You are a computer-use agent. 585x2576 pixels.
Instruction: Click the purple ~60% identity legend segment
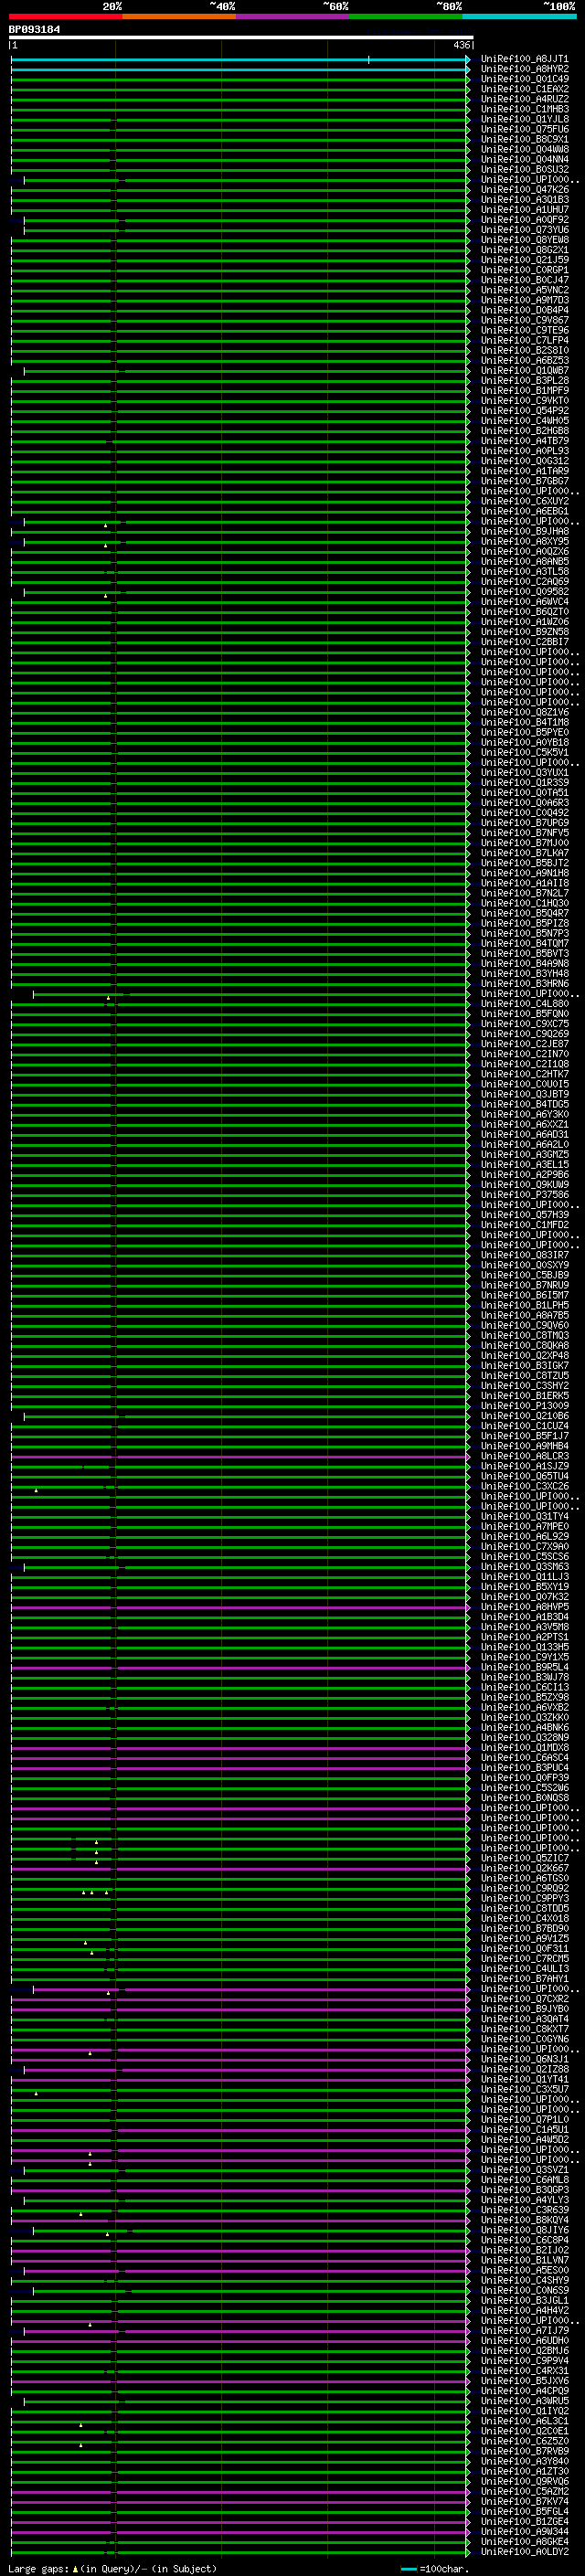[293, 16]
